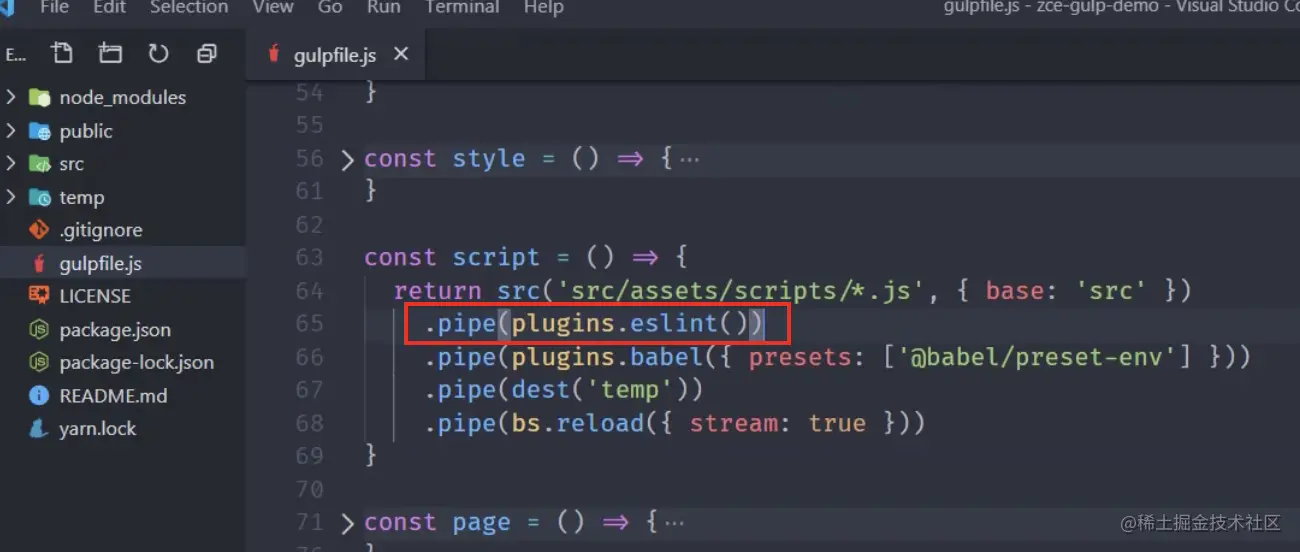Screen dimensions: 1300x552
Task: Select node_modules folder in explorer
Action: click(123, 97)
